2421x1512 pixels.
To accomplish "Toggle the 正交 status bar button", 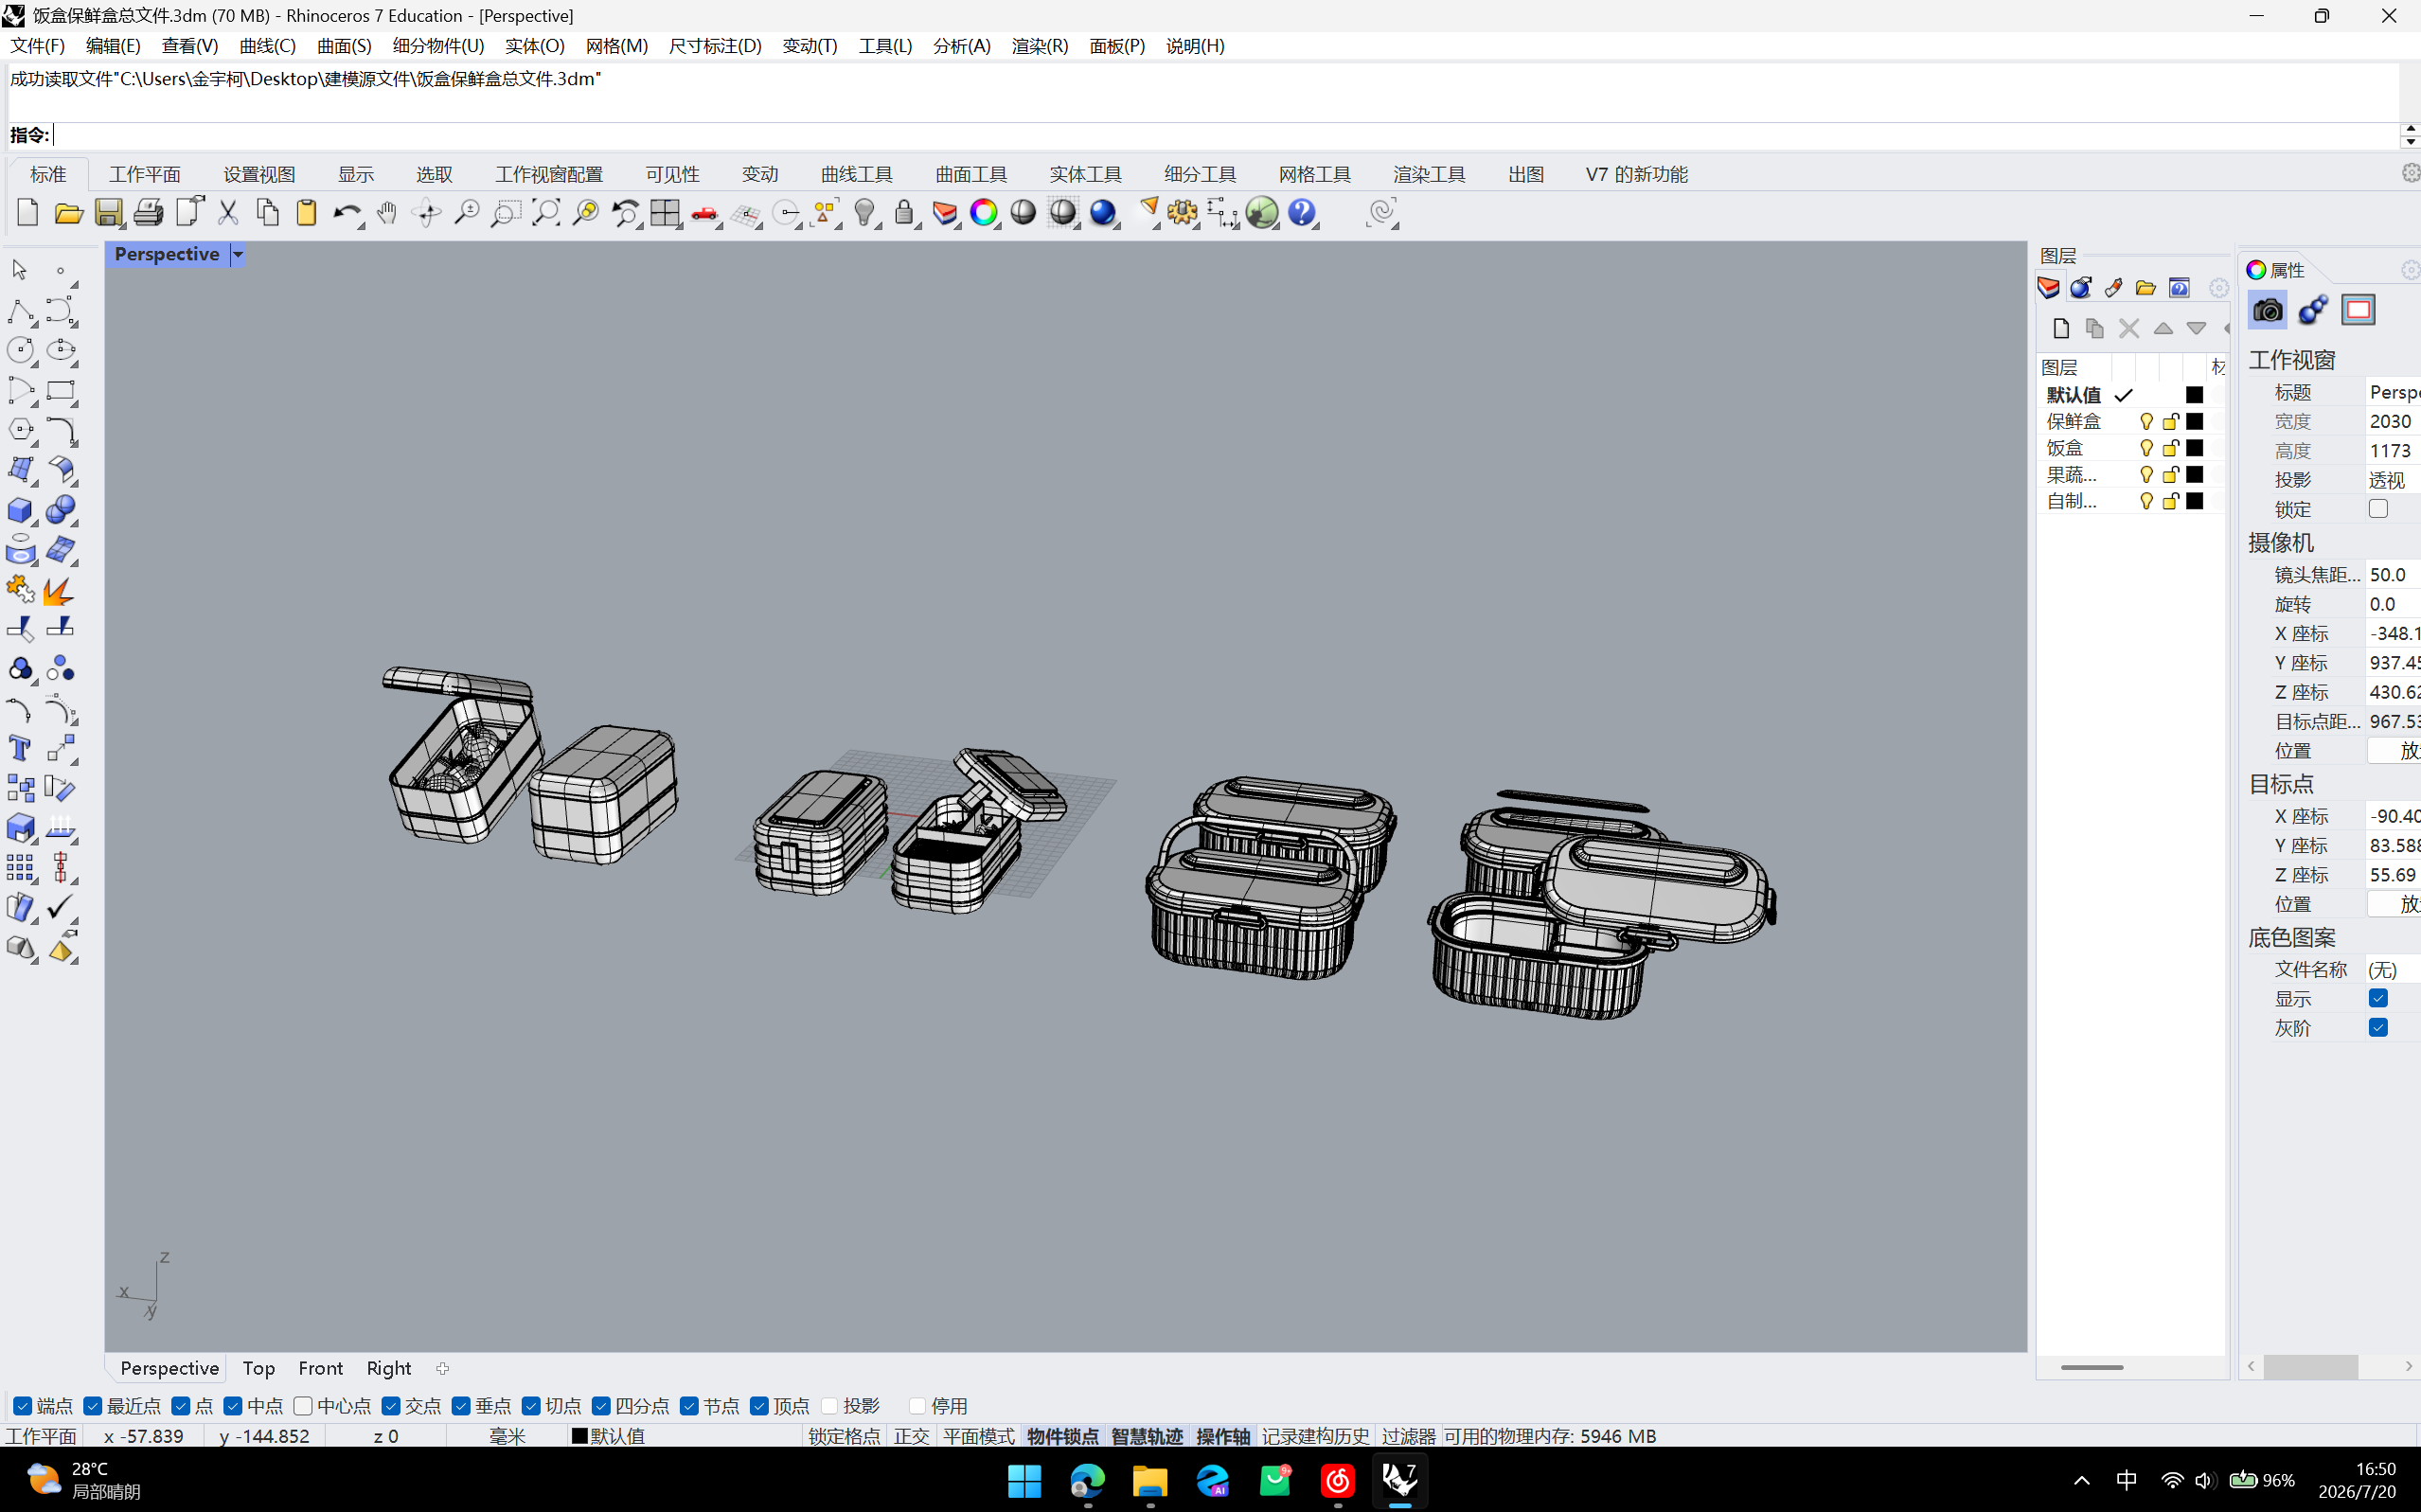I will [x=911, y=1435].
